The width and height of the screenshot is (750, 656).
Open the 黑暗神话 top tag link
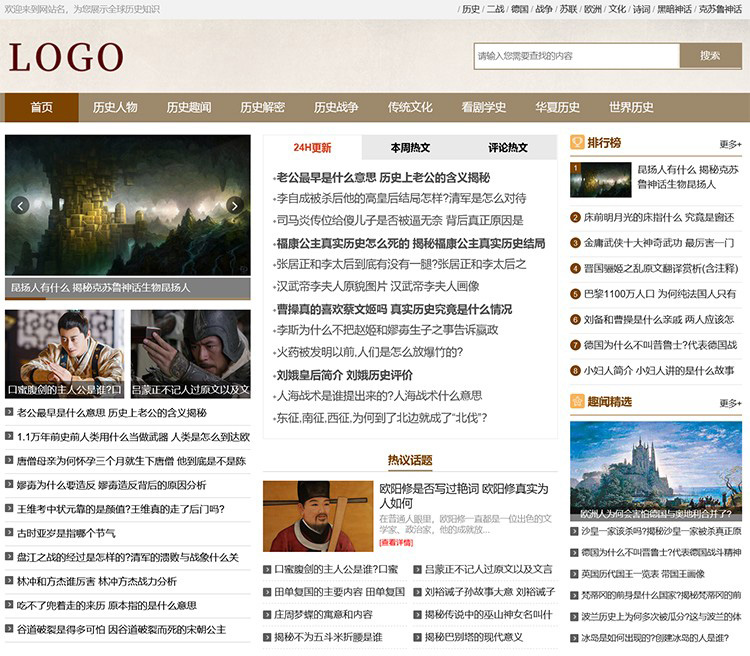(674, 9)
